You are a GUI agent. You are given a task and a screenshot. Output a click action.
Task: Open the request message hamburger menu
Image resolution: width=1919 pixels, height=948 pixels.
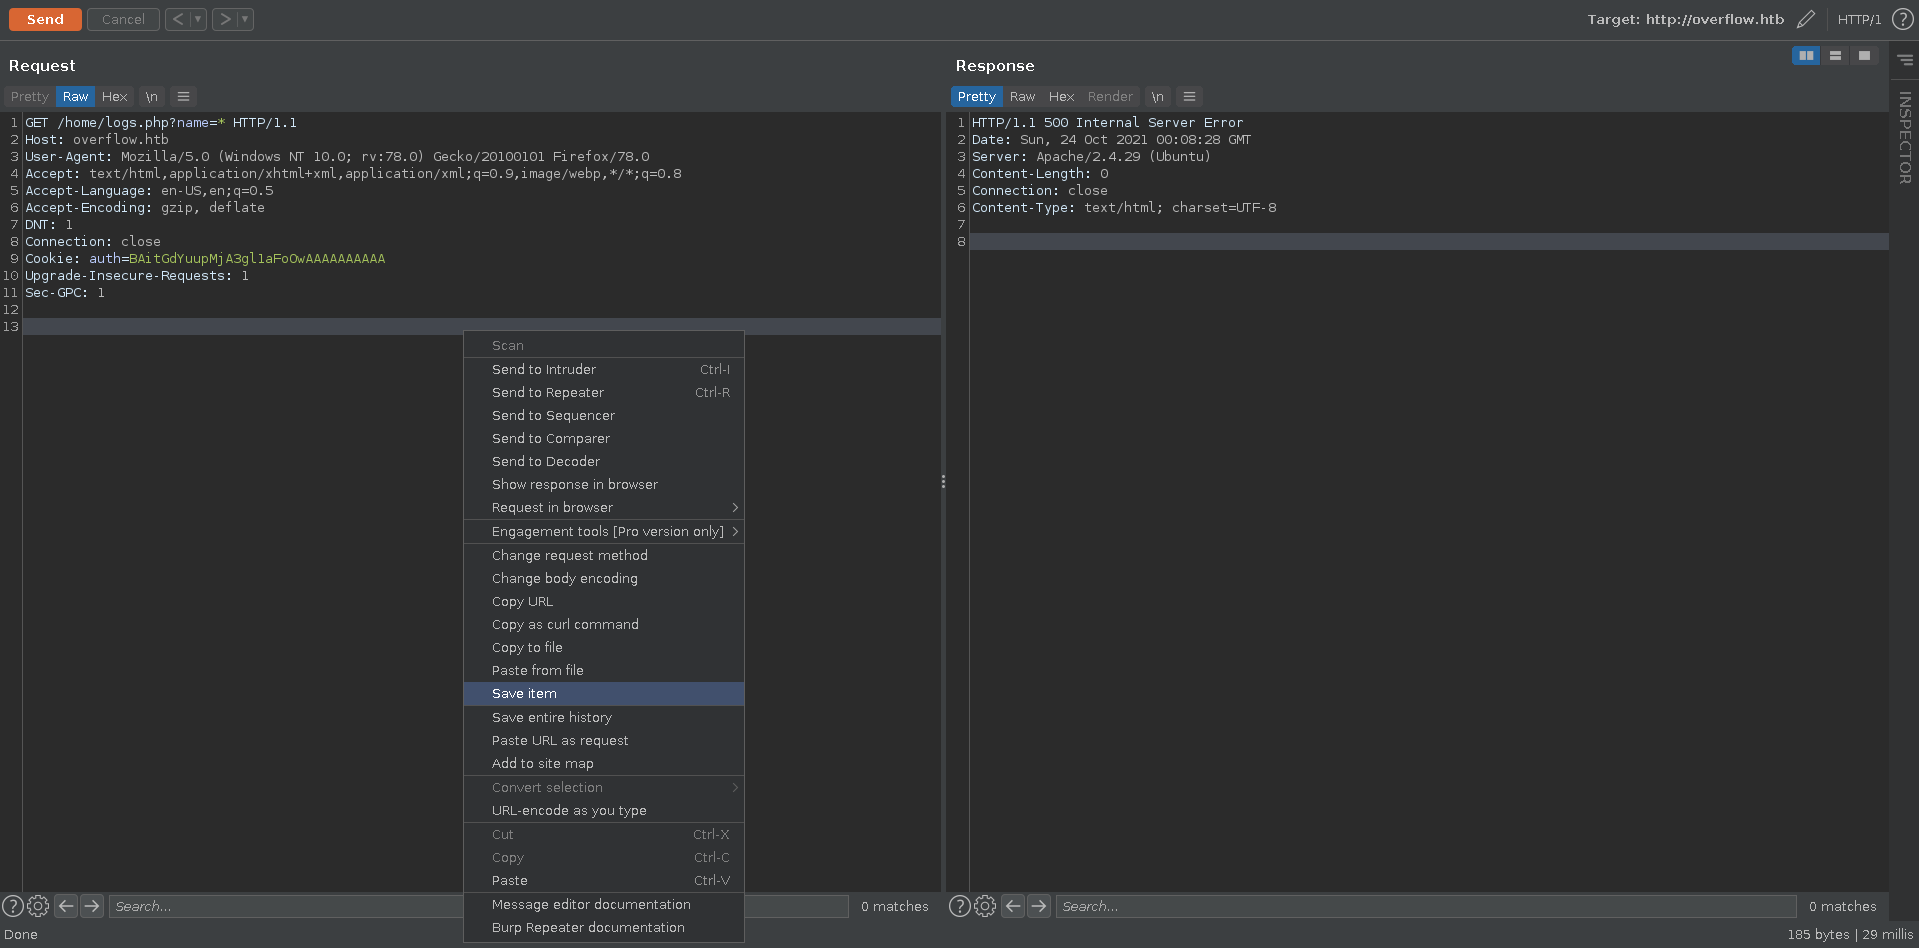183,97
